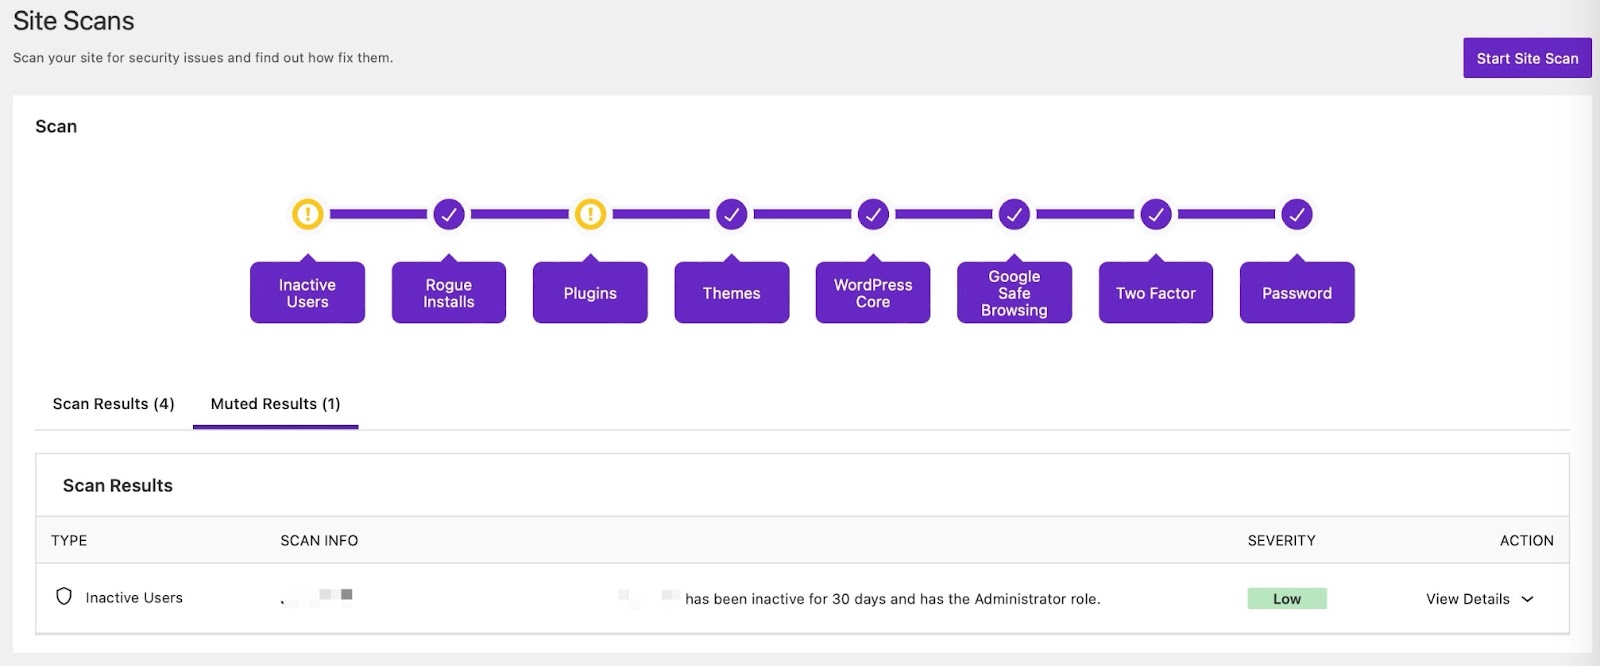Image resolution: width=1600 pixels, height=666 pixels.
Task: Click the Google Safe Browsing checkmark icon
Action: point(1014,214)
